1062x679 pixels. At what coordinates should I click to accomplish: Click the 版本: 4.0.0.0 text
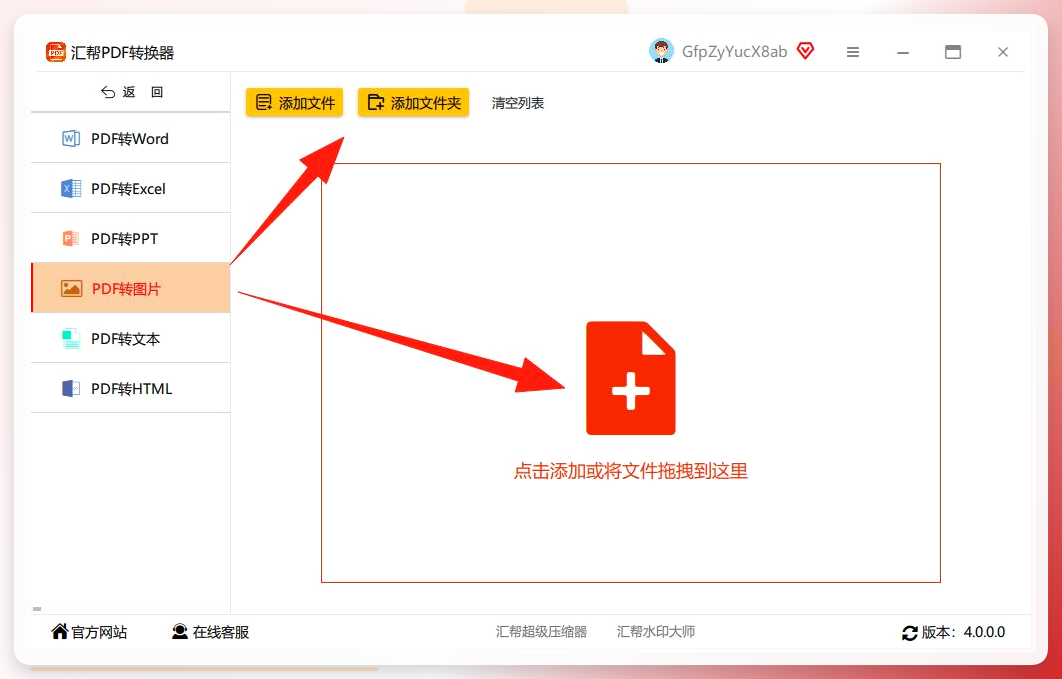pyautogui.click(x=963, y=632)
